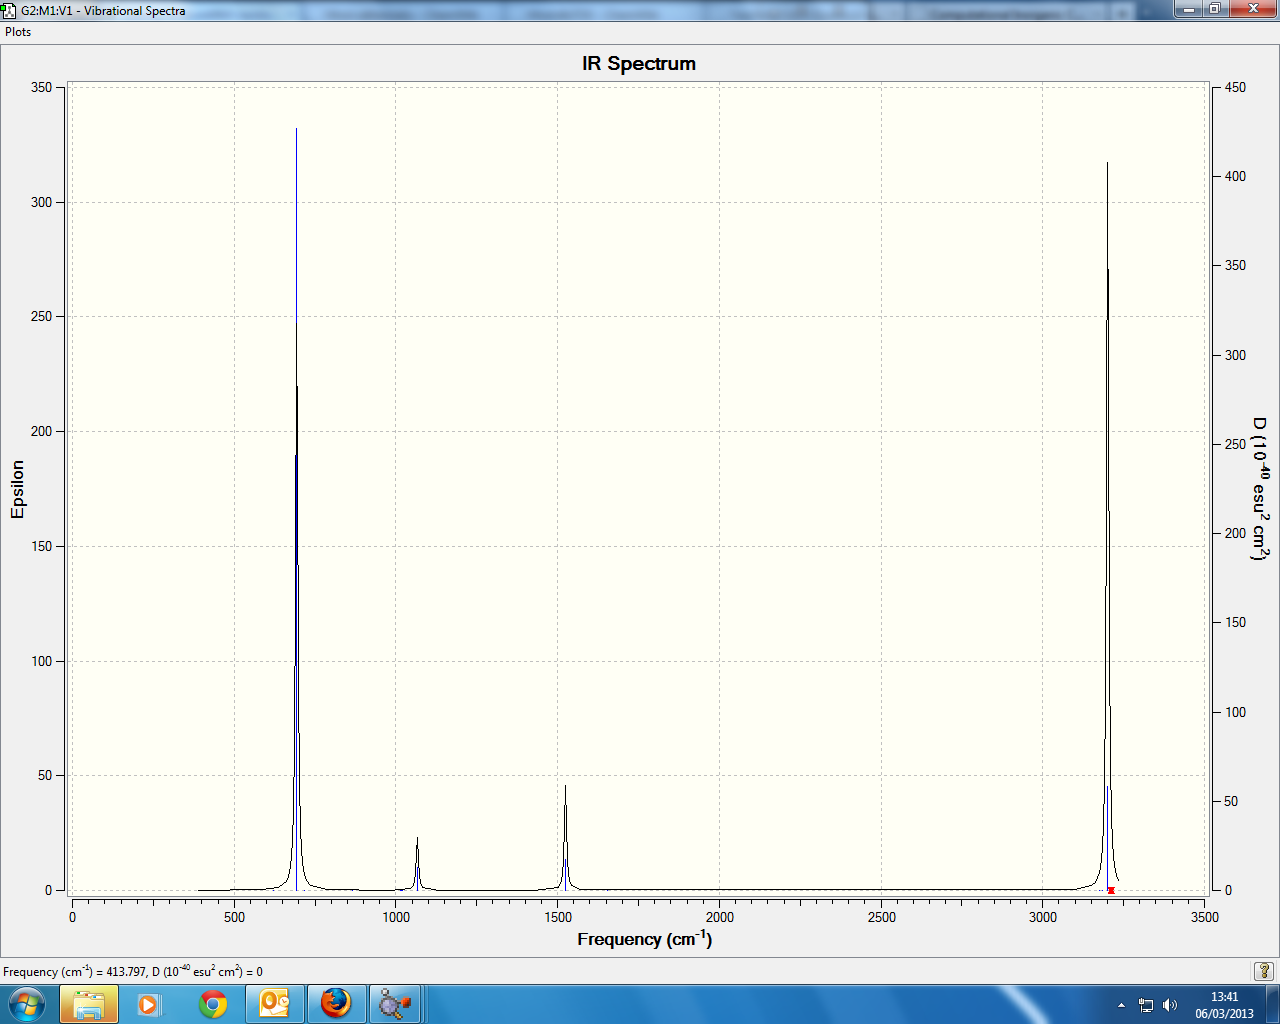The image size is (1280, 1024).
Task: Click the peak just above 1500 cm-1
Action: (x=565, y=836)
